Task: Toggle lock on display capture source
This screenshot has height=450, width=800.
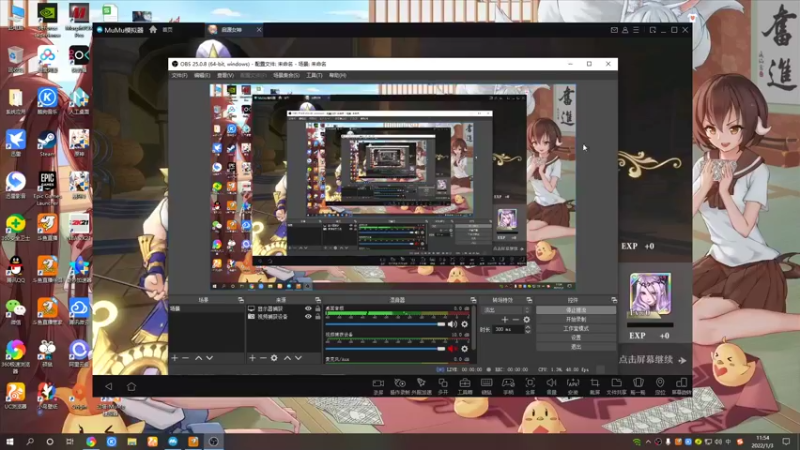Action: click(x=317, y=309)
